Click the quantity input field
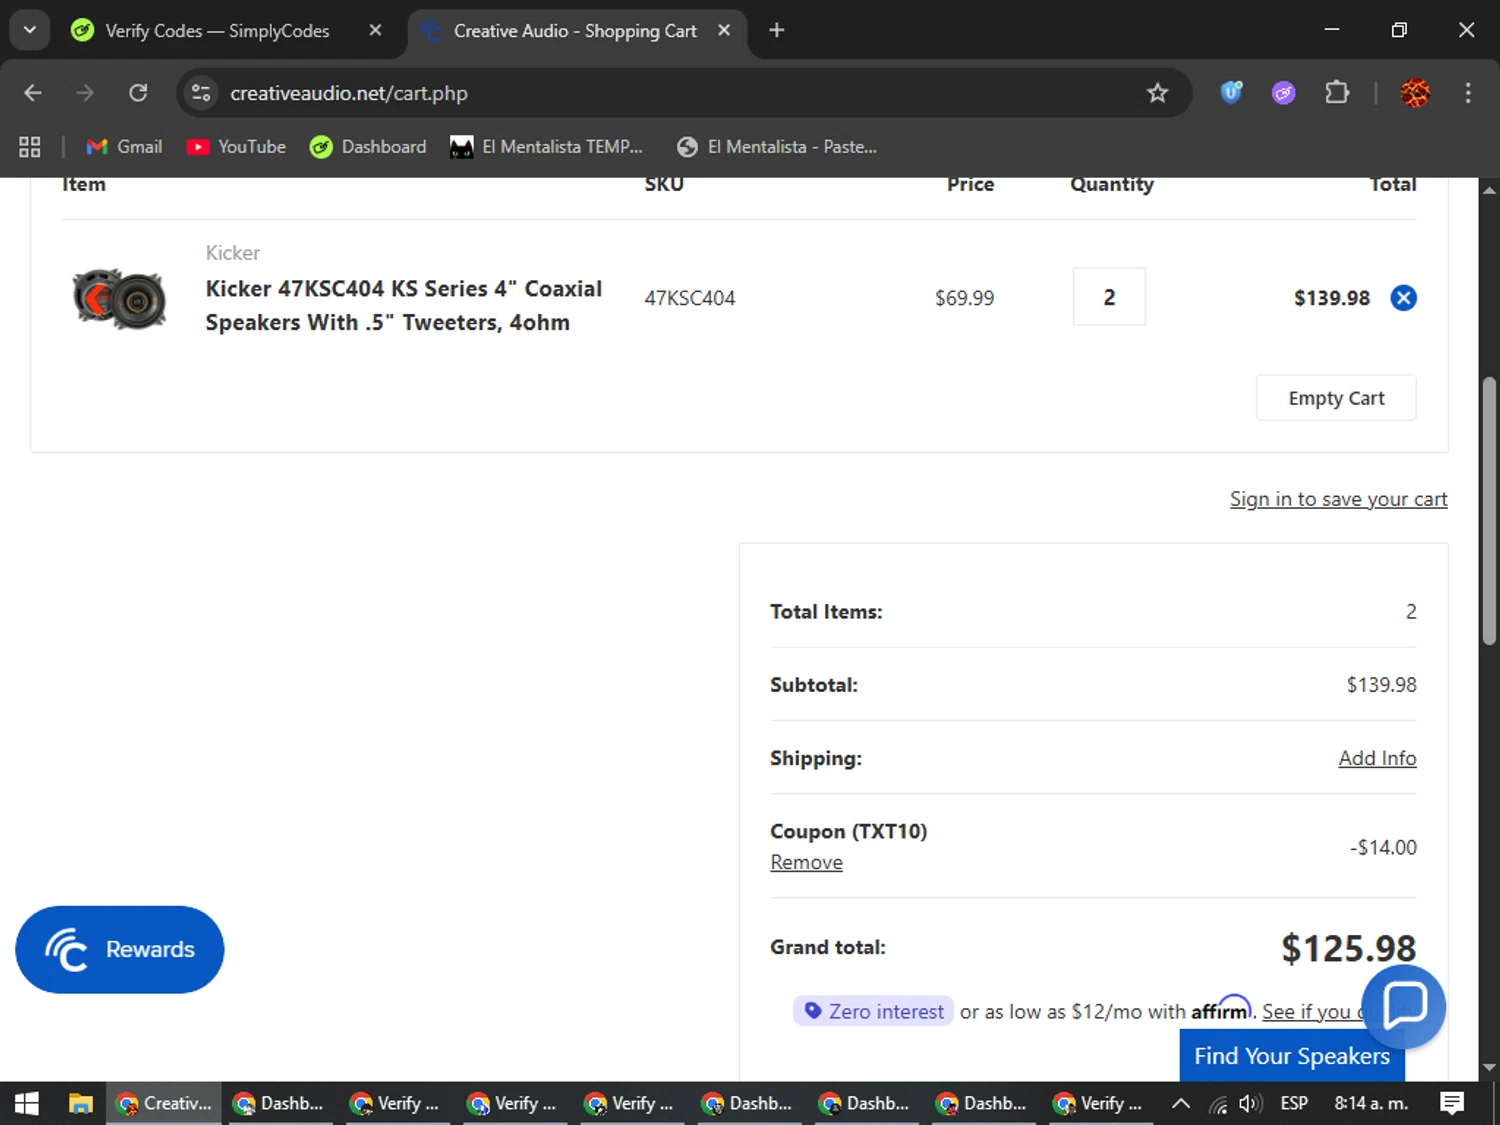This screenshot has width=1500, height=1125. coord(1108,297)
